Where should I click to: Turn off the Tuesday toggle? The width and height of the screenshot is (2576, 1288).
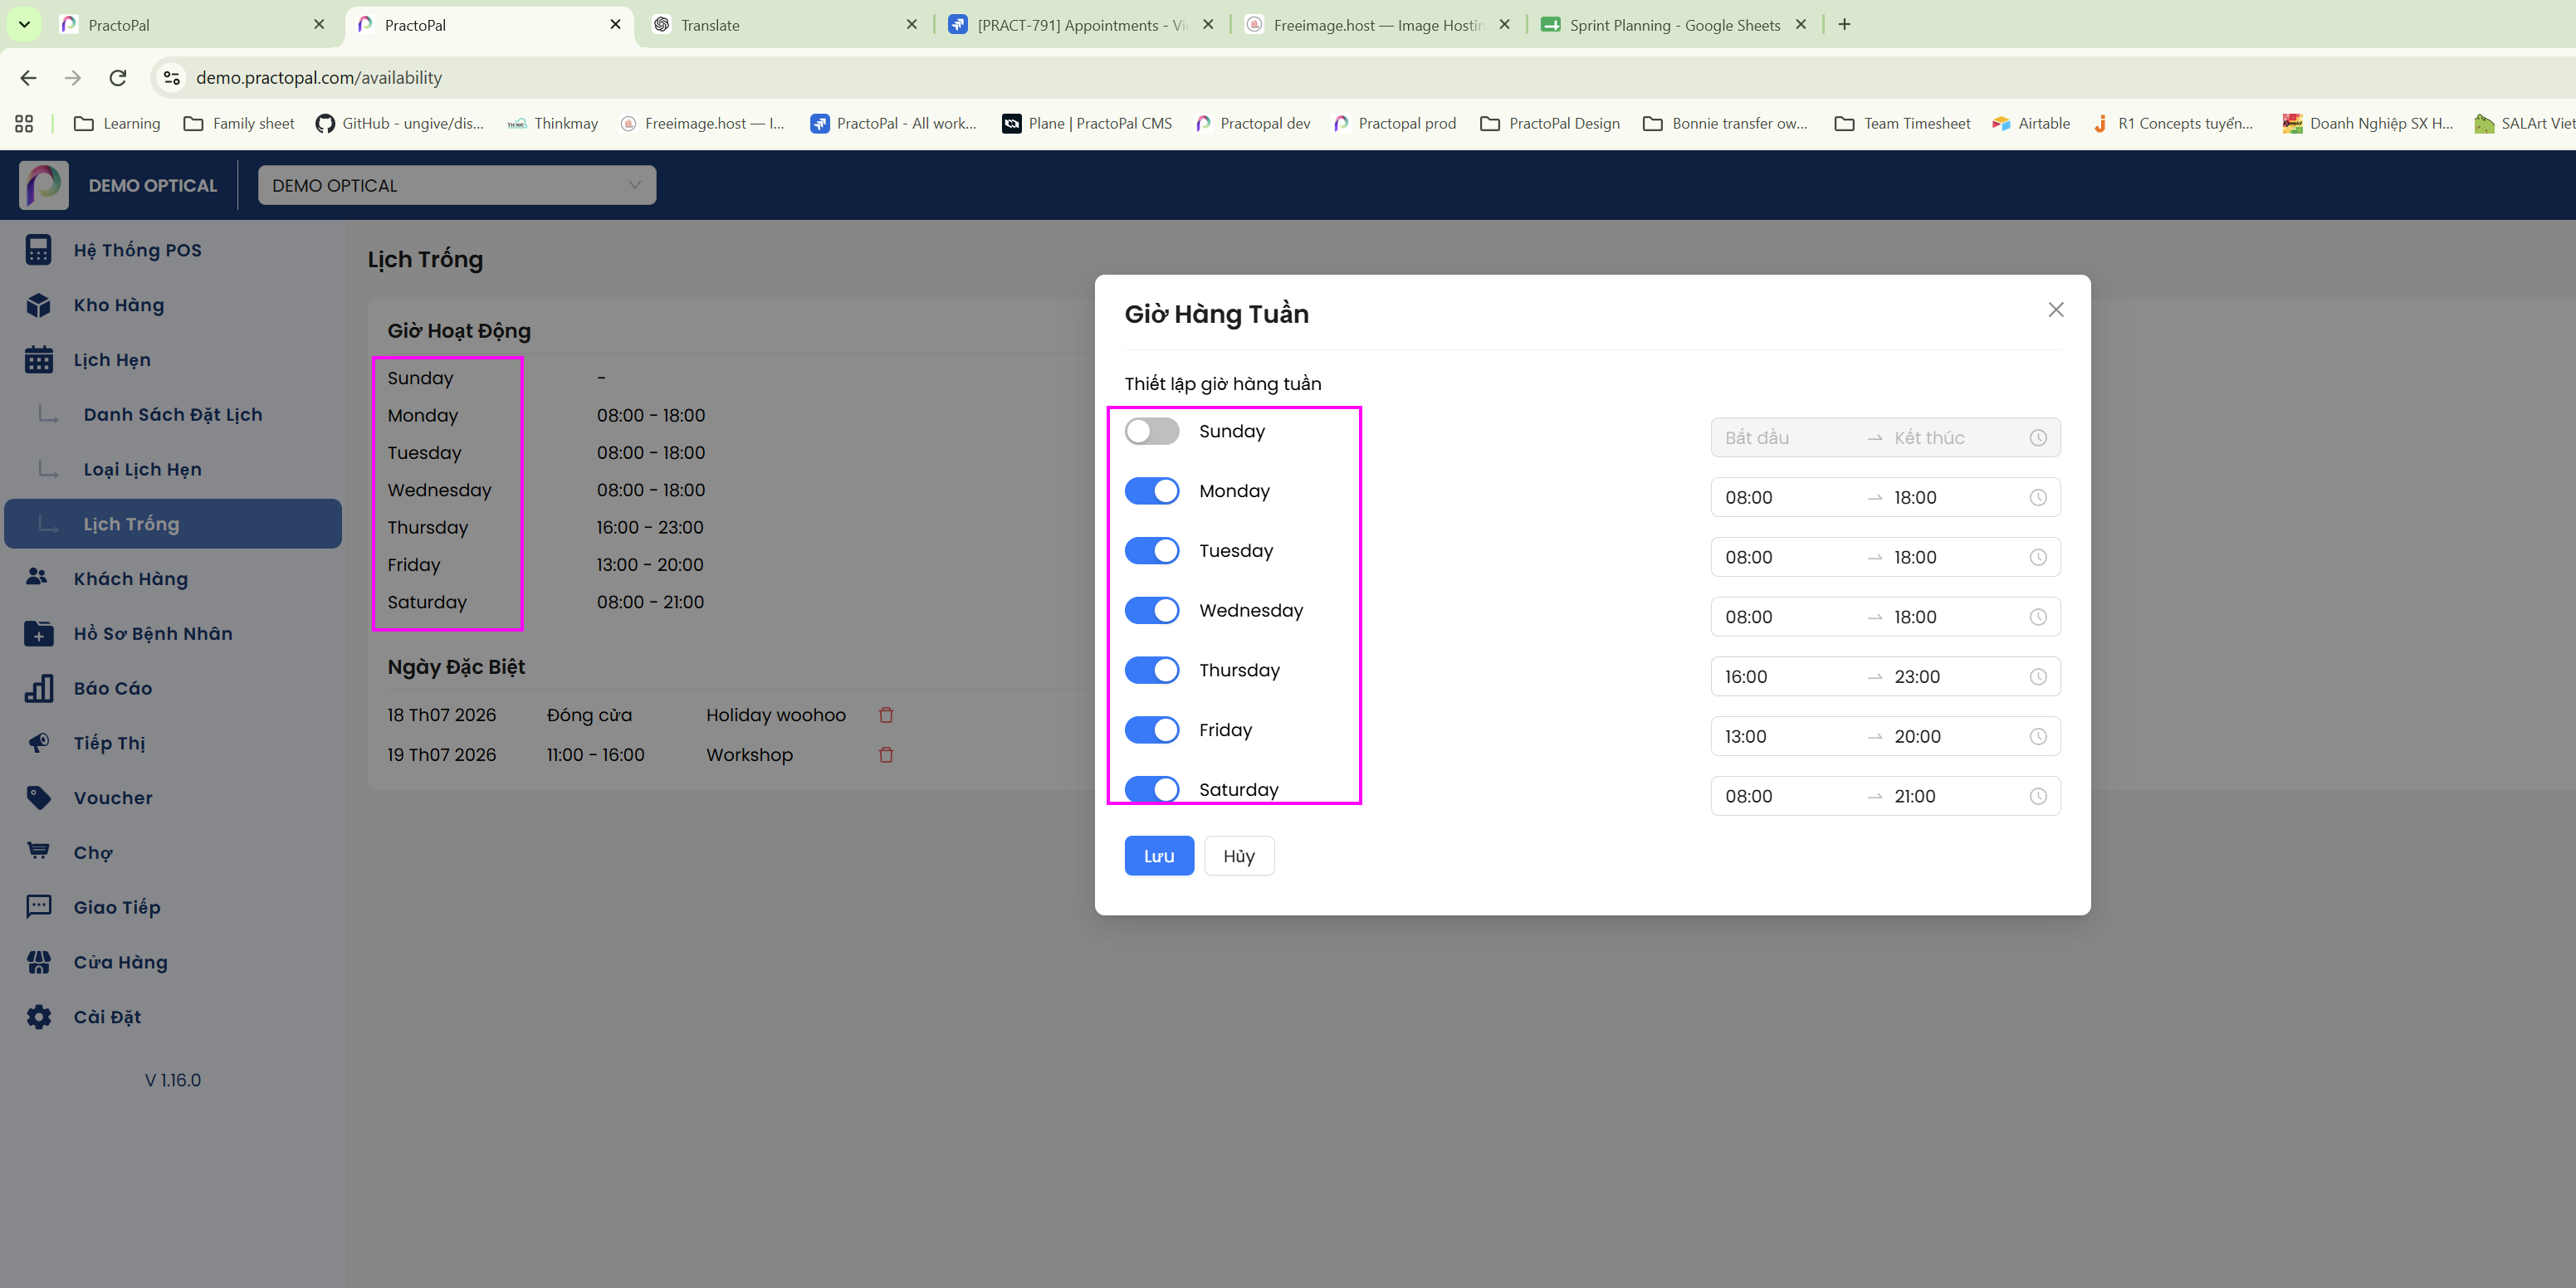[x=1152, y=551]
